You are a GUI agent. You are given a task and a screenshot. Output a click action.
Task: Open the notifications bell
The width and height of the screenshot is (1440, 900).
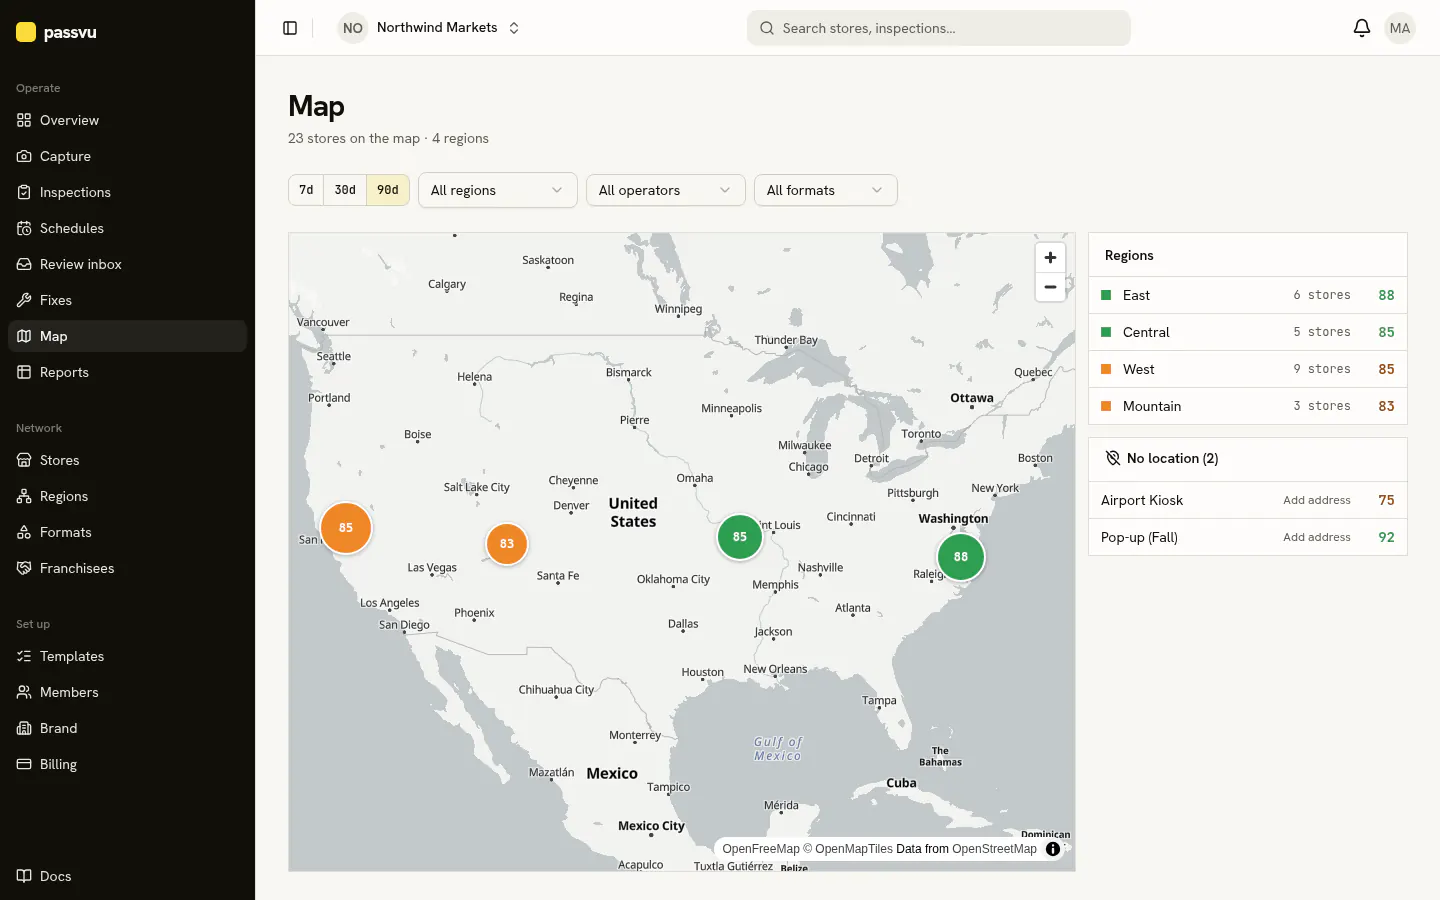[1361, 28]
